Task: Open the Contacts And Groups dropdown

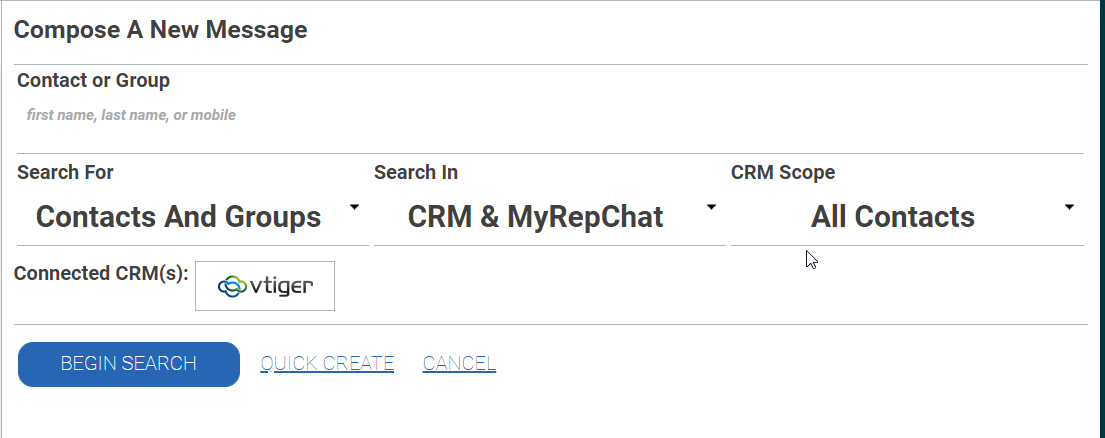Action: click(178, 217)
